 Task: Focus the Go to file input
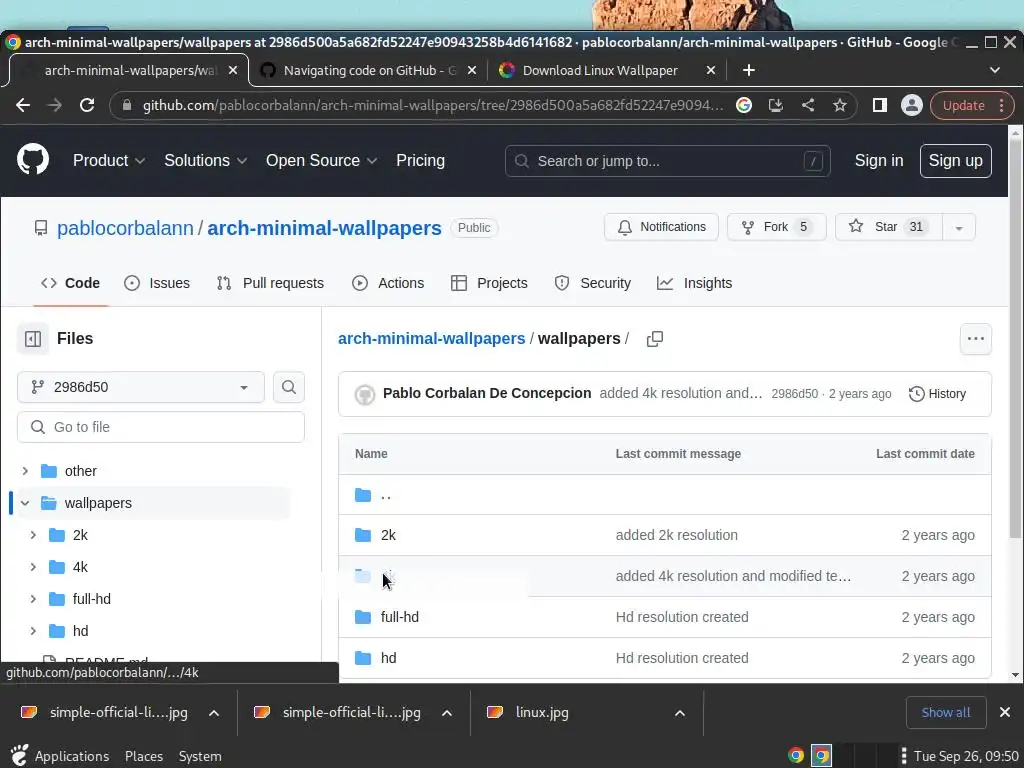pyautogui.click(x=161, y=426)
